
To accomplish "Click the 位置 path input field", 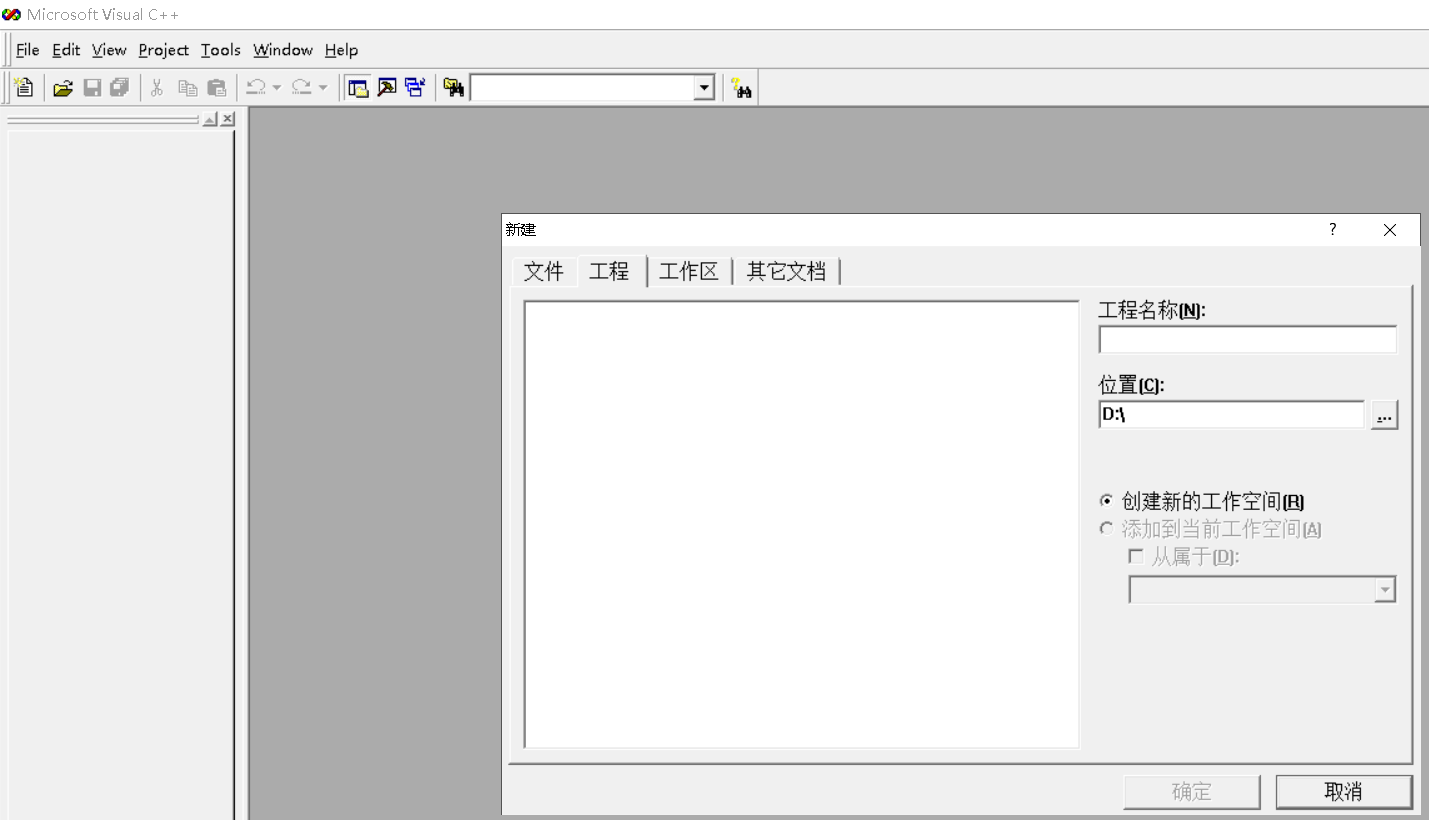I will click(x=1232, y=415).
